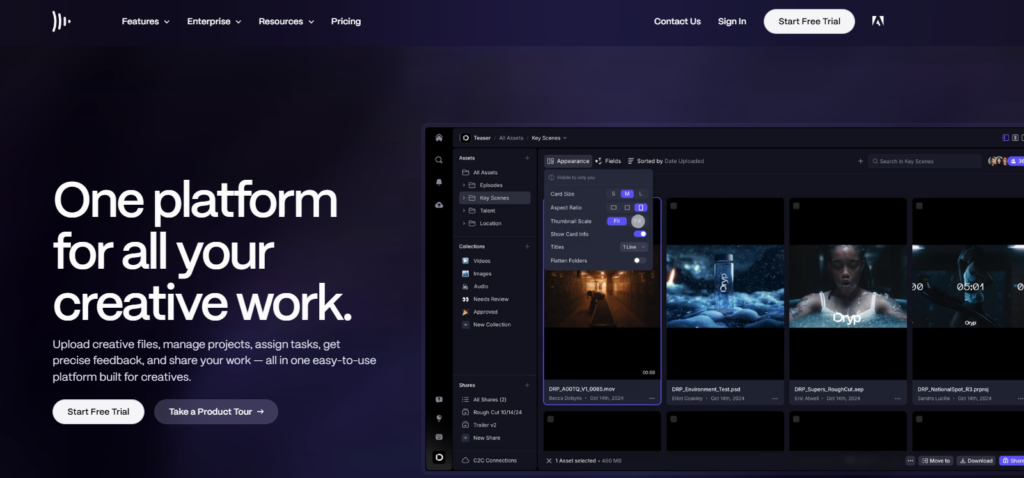
Task: Set Card Size to S
Action: pyautogui.click(x=613, y=194)
